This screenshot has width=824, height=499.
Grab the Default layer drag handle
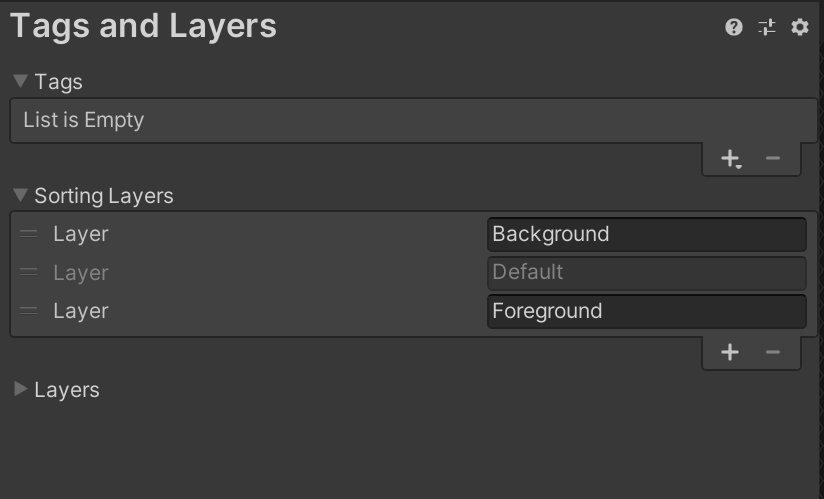pyautogui.click(x=28, y=272)
